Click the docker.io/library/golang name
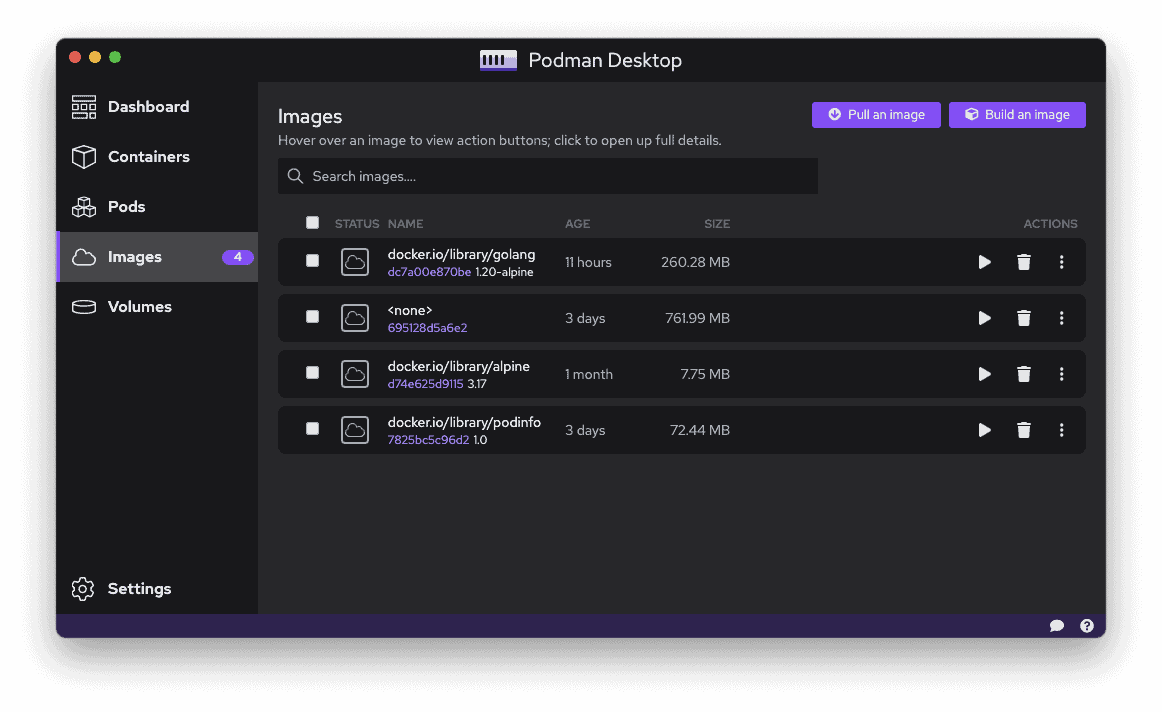The width and height of the screenshot is (1162, 712). (x=461, y=254)
